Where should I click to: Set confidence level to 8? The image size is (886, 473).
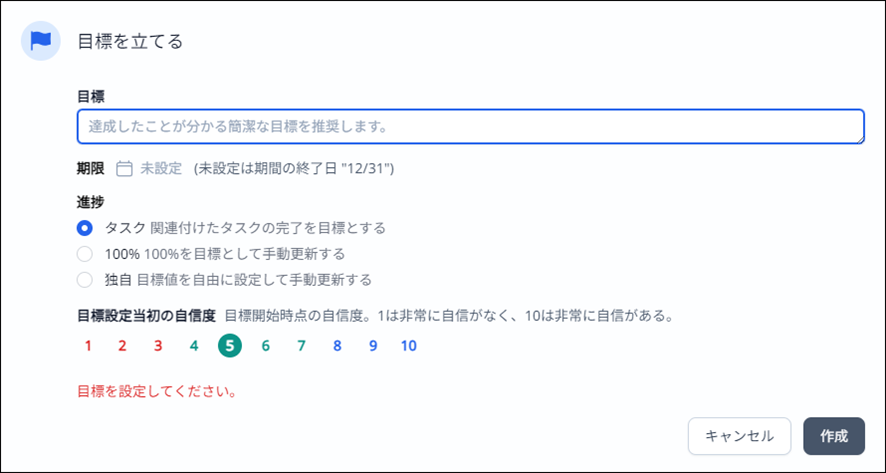[337, 346]
